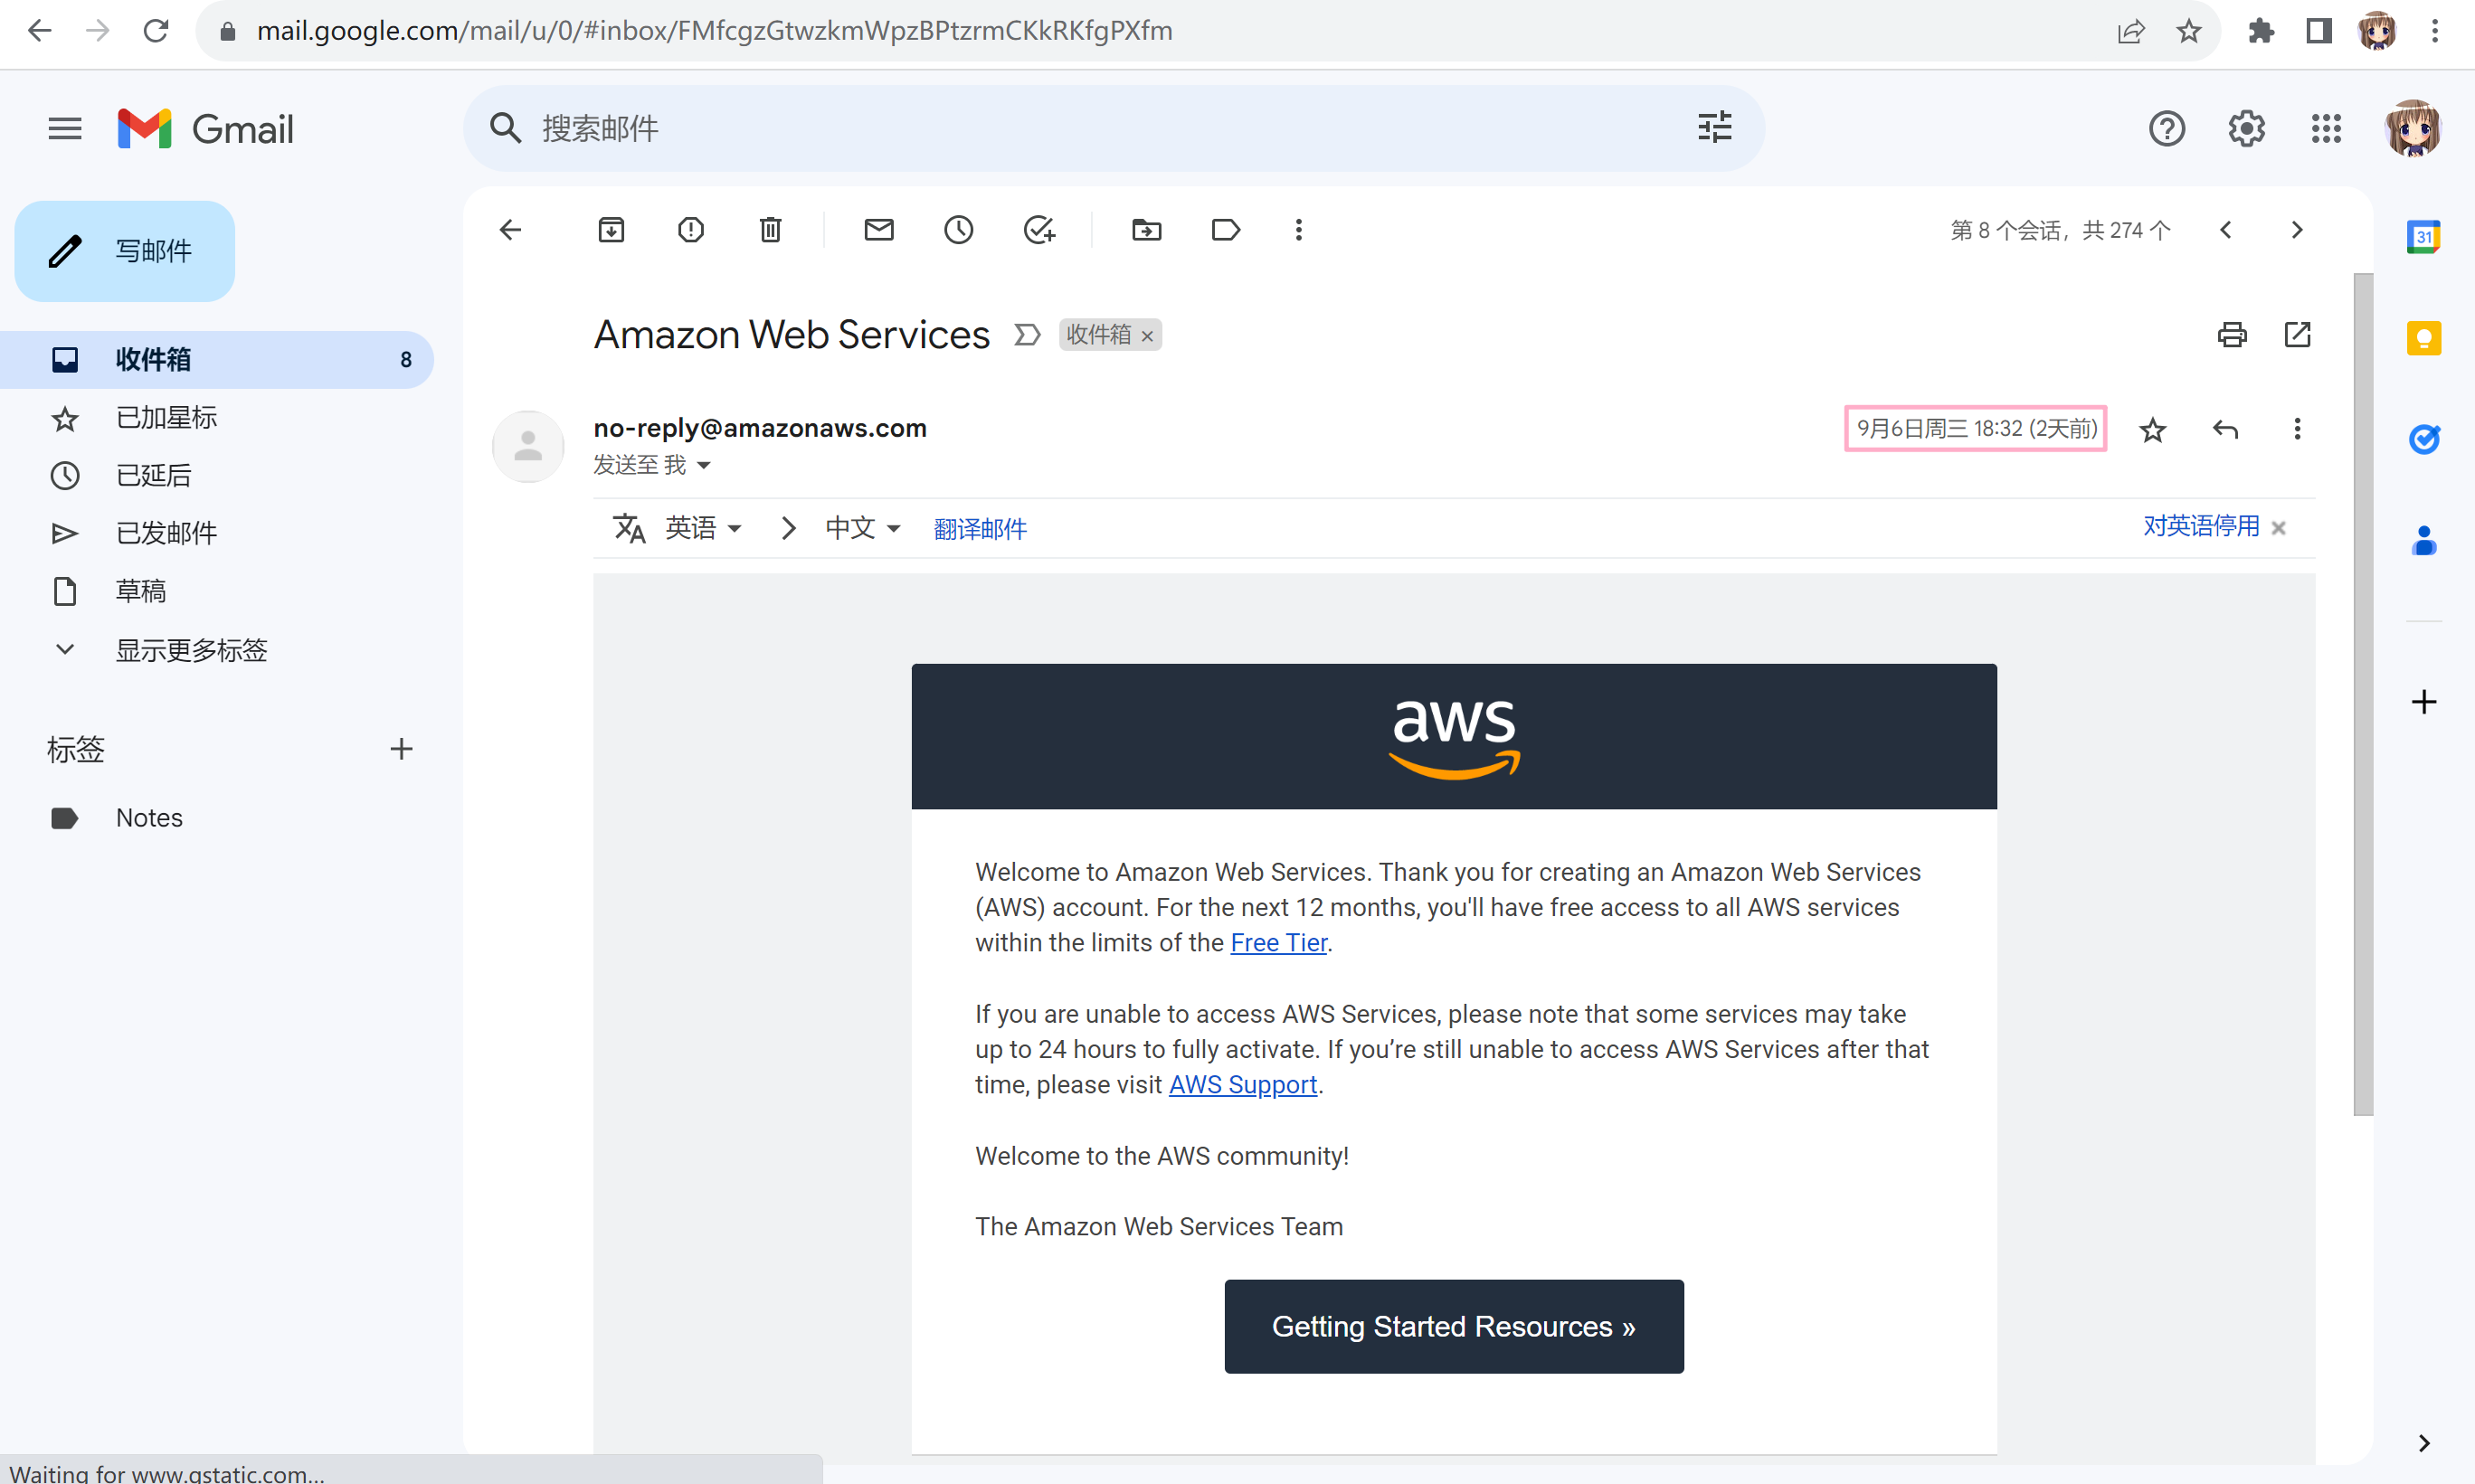2475x1484 pixels.
Task: Click the delete trash icon
Action: [770, 230]
